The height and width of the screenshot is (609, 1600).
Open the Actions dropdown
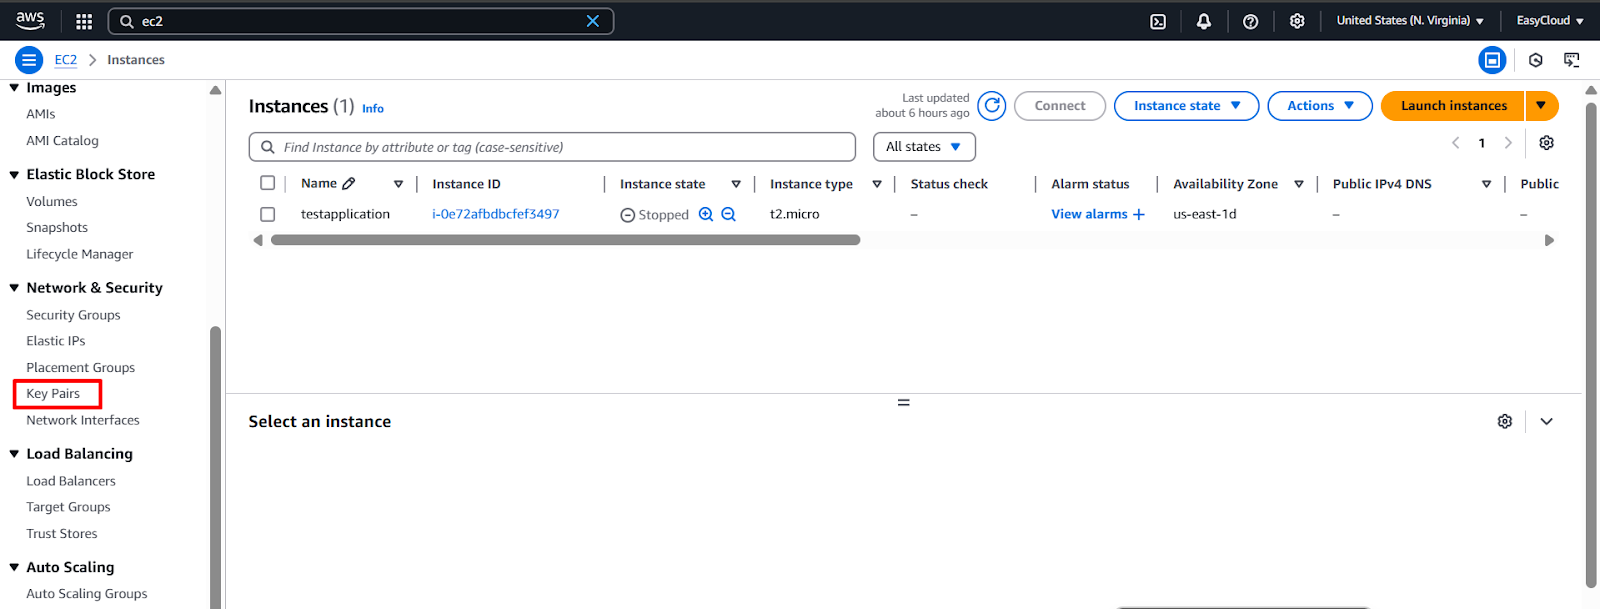1320,105
